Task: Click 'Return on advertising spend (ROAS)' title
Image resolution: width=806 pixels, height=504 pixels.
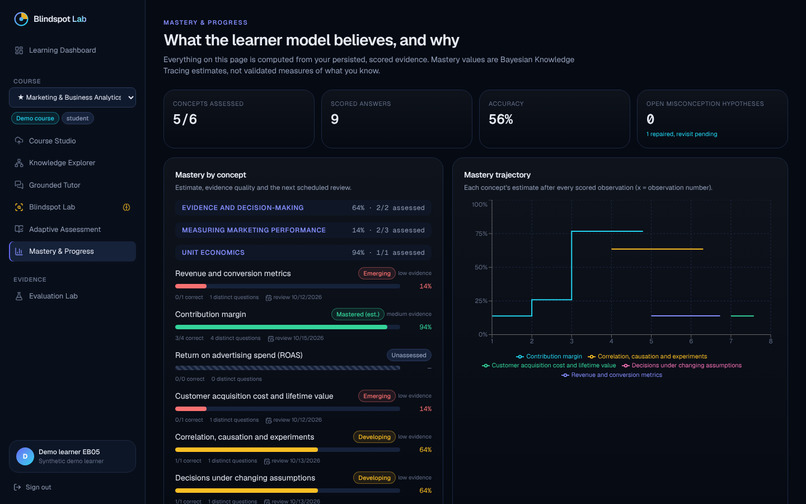Action: coord(239,355)
